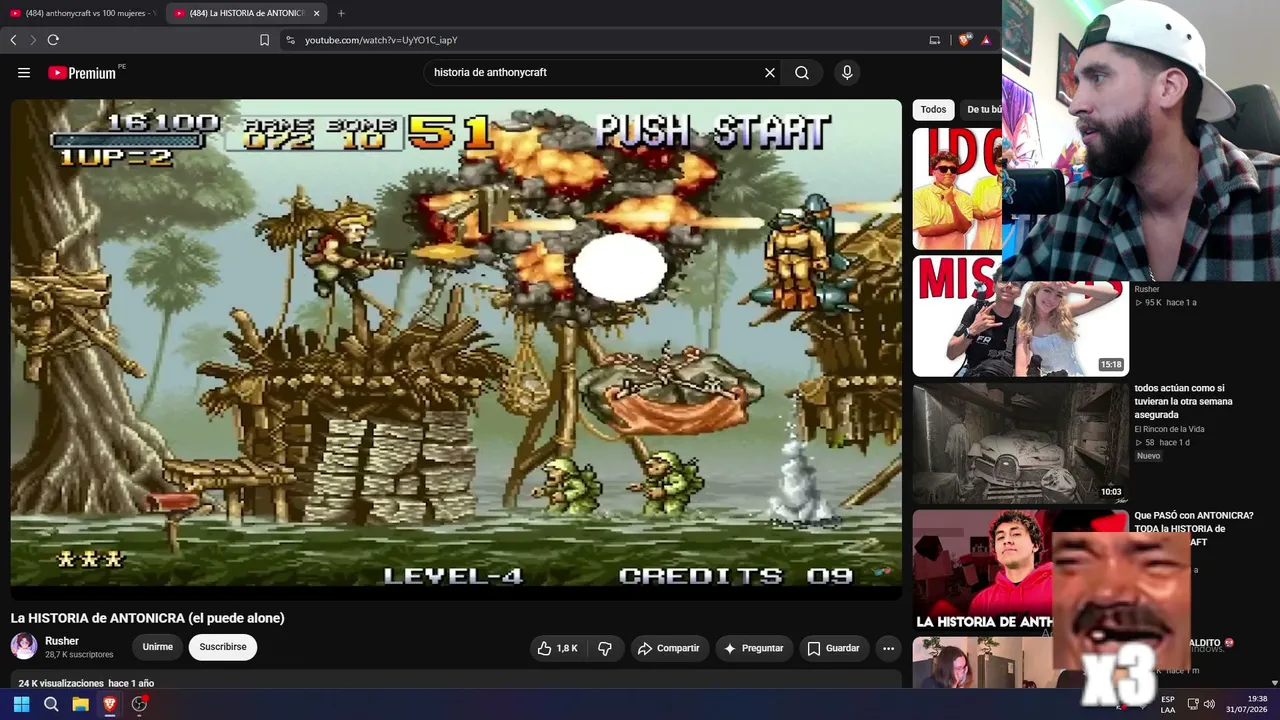
Task: Open site settings icon beside the URL
Action: pyautogui.click(x=290, y=40)
